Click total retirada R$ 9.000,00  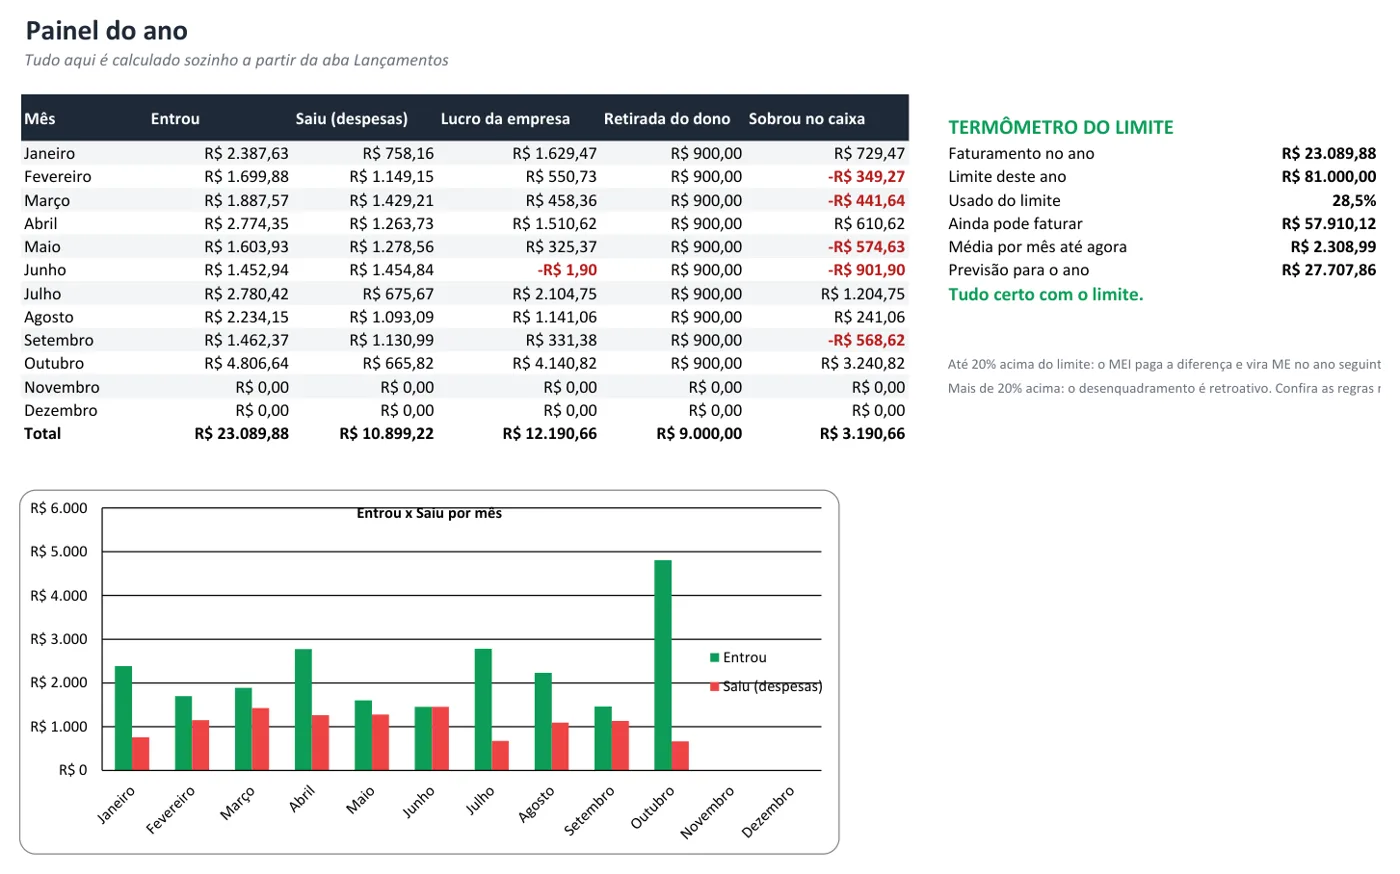point(699,434)
